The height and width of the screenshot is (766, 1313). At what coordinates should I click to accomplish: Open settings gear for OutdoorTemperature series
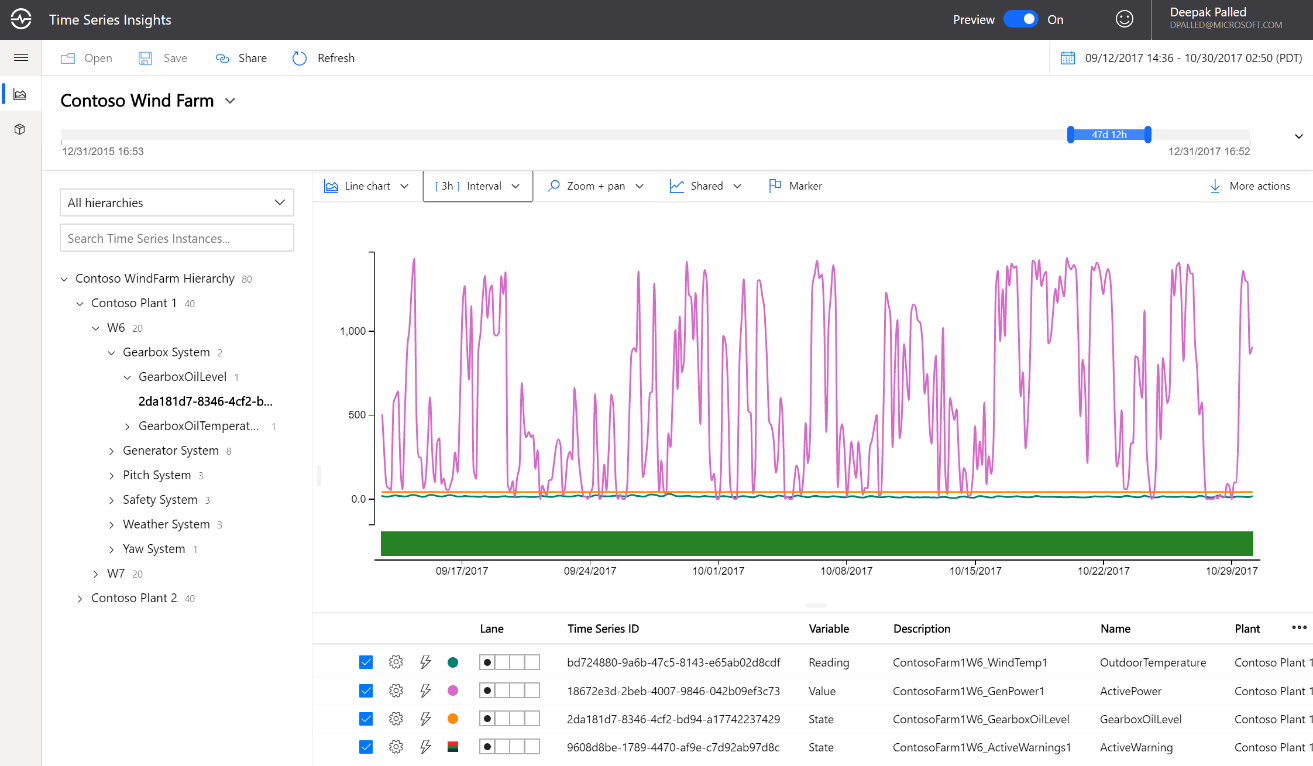click(395, 662)
